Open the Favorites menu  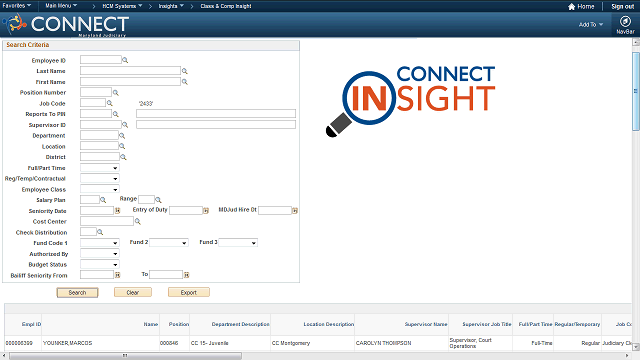pos(17,6)
